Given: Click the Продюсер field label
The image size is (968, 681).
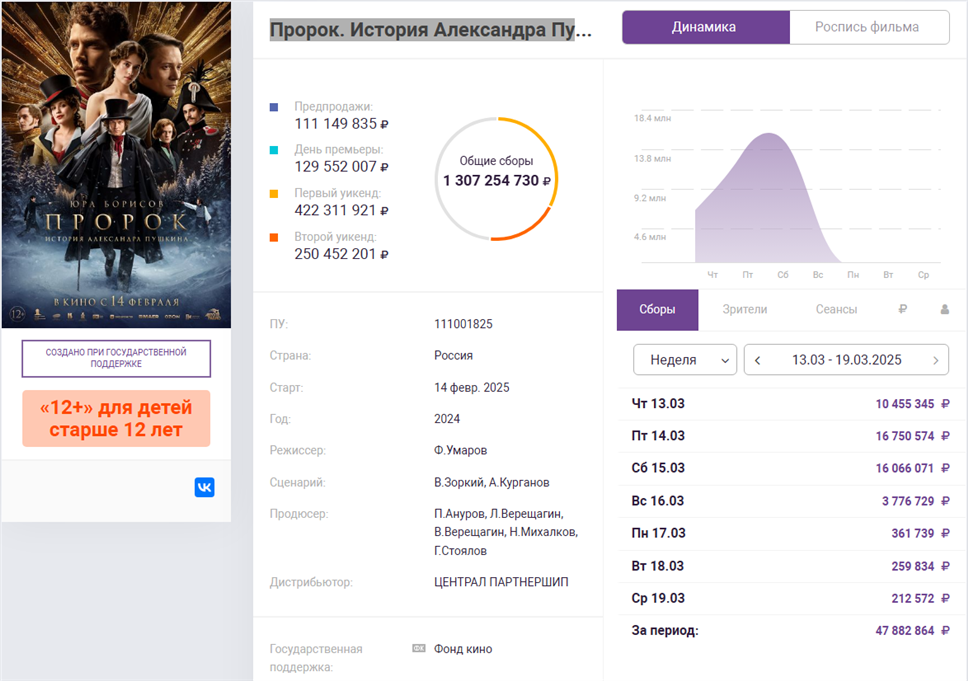Looking at the screenshot, I should [299, 514].
